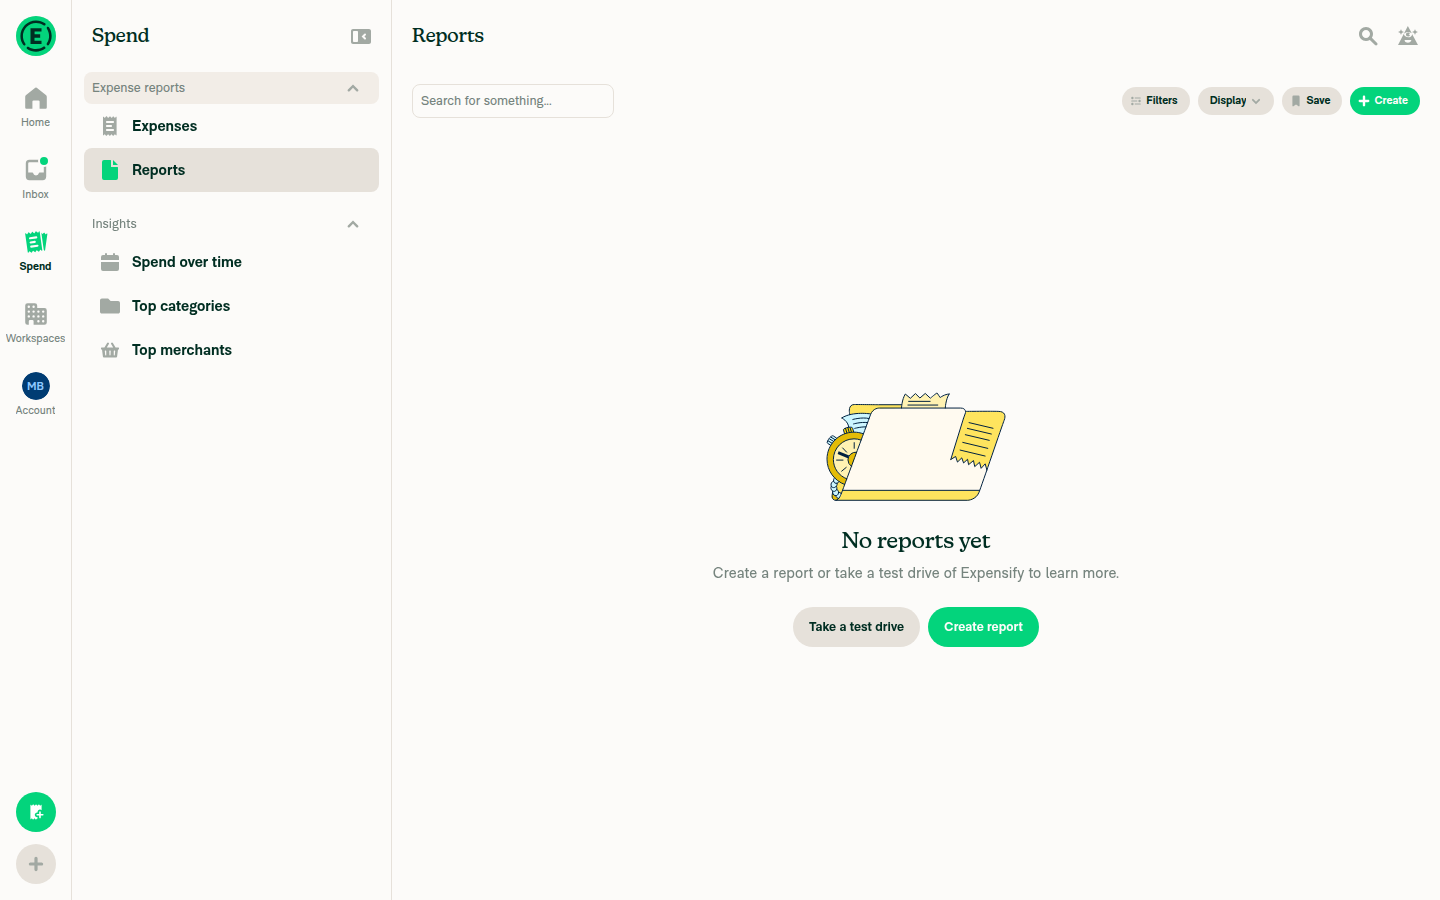Viewport: 1440px width, 900px height.
Task: Open the concierge help icon
Action: pyautogui.click(x=1408, y=37)
